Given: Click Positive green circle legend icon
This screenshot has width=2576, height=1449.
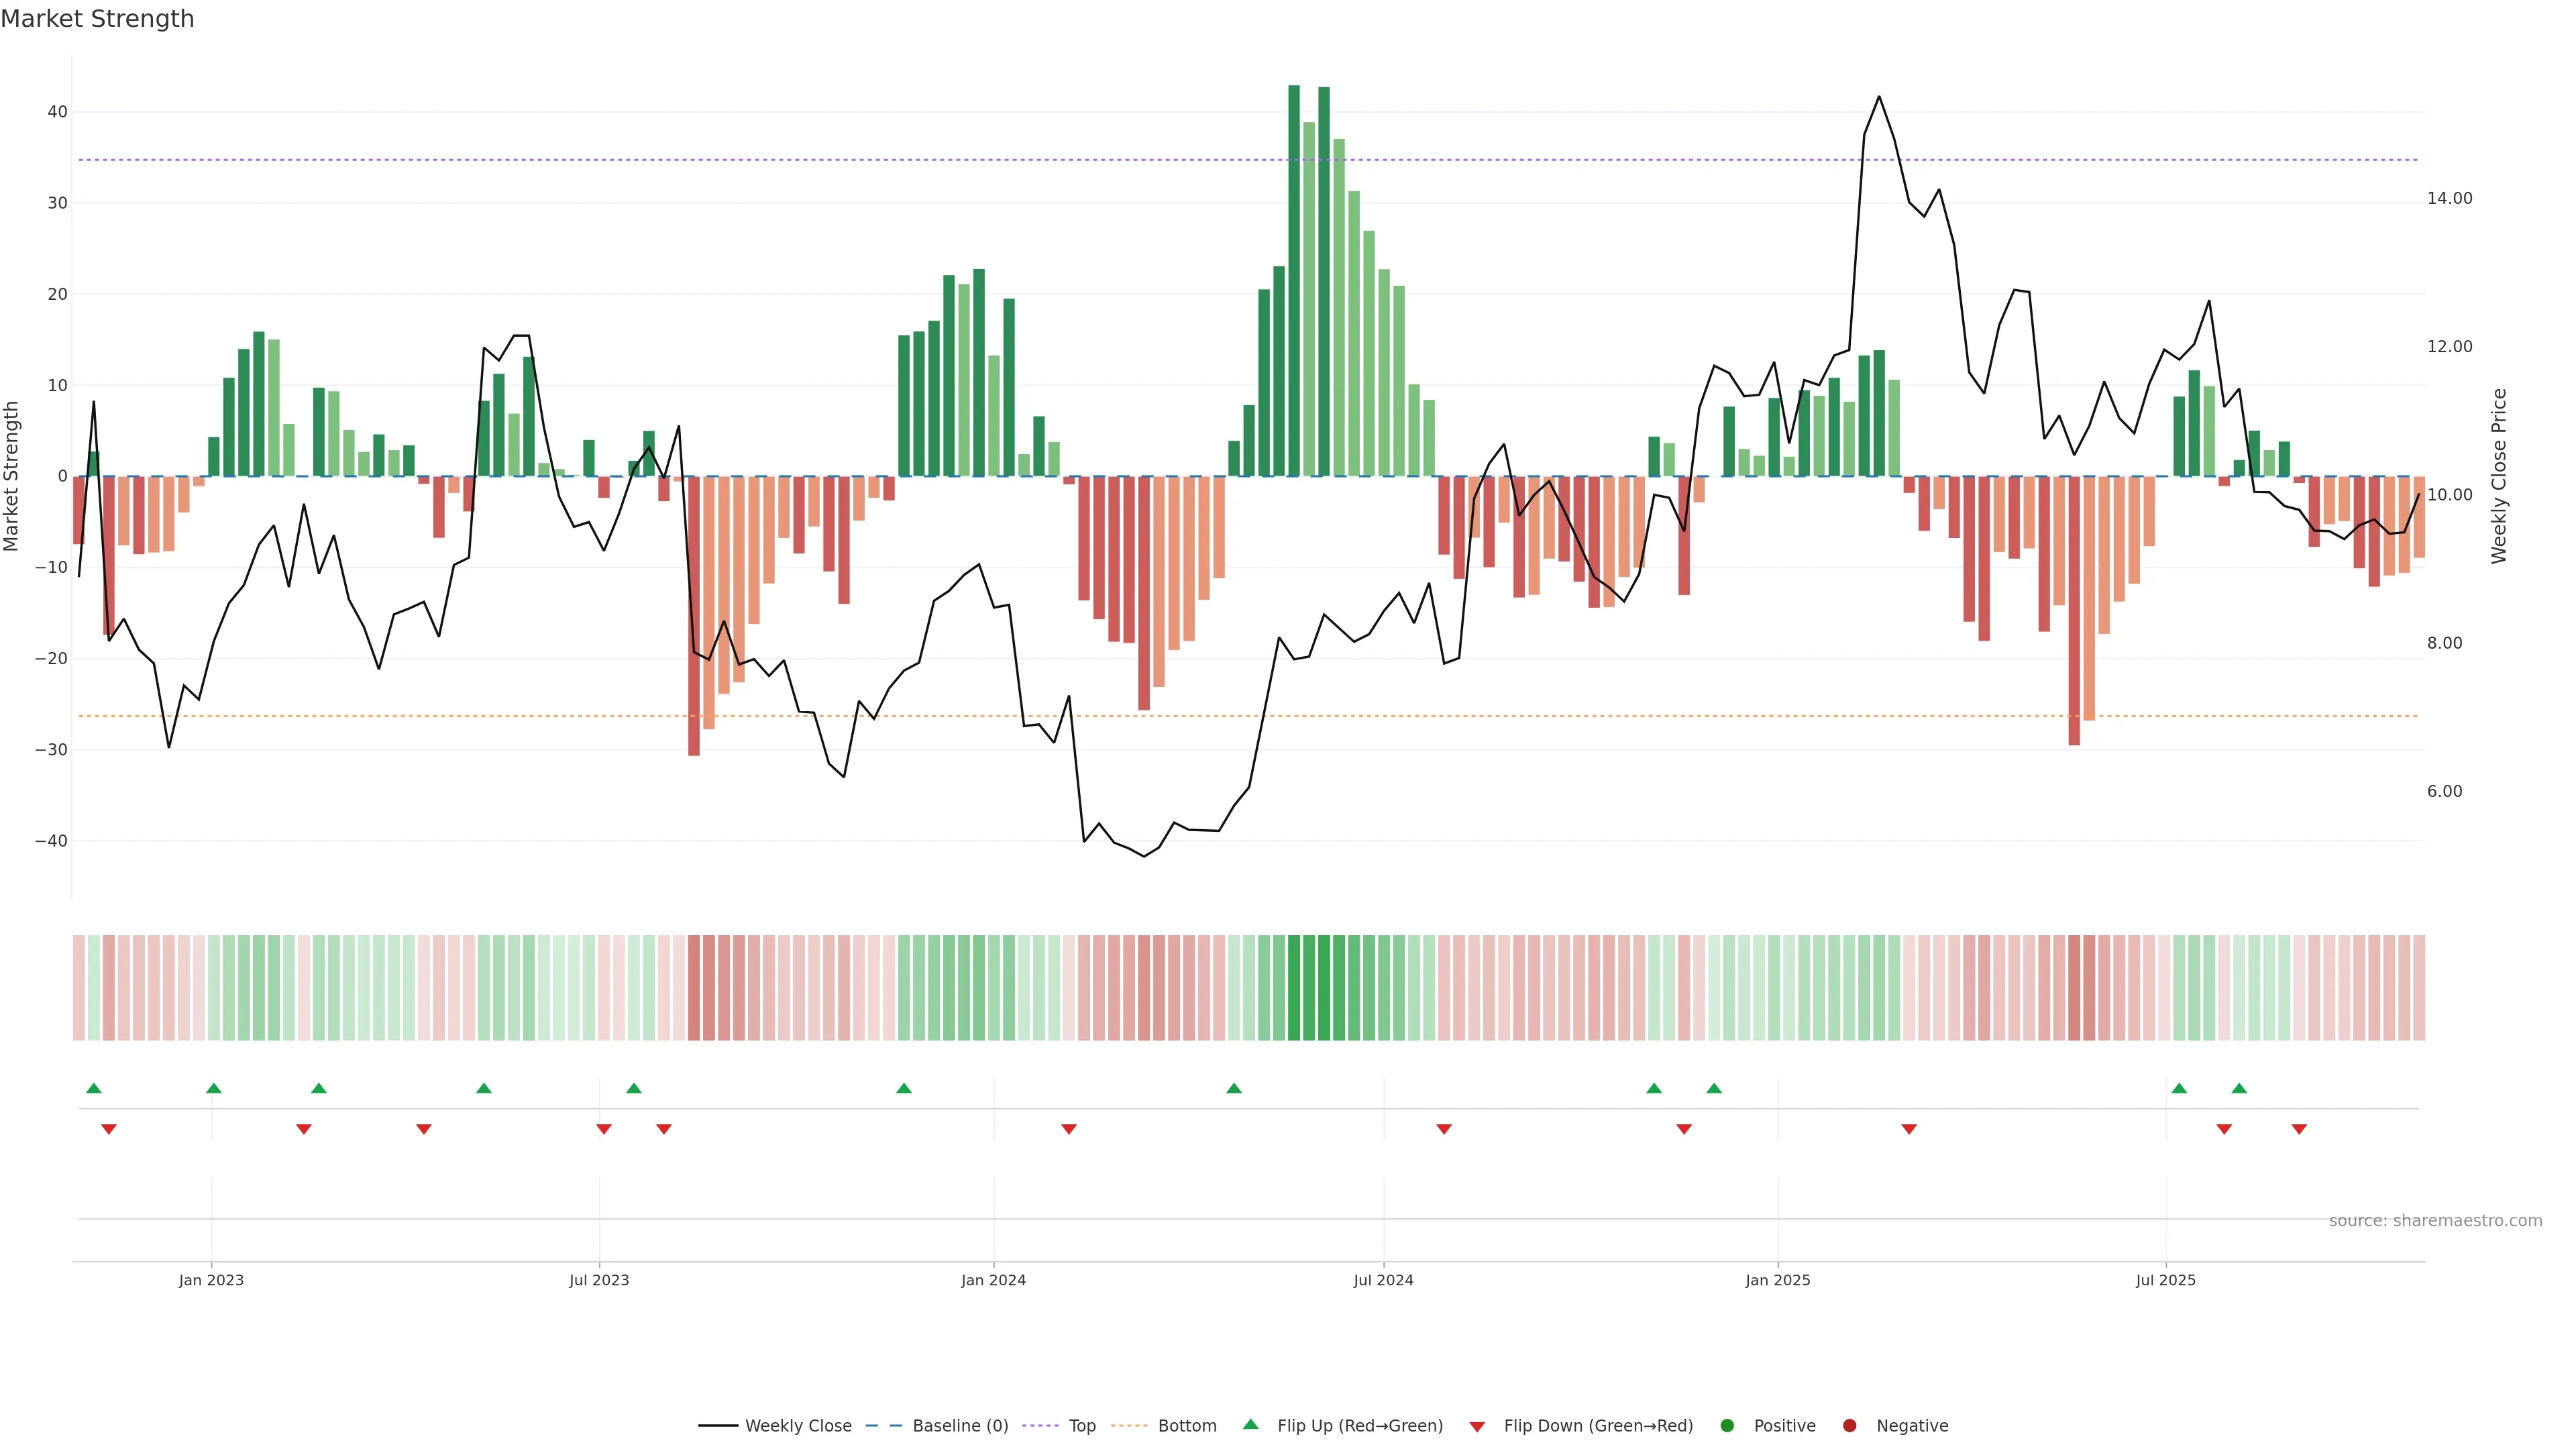Looking at the screenshot, I should pos(1727,1426).
